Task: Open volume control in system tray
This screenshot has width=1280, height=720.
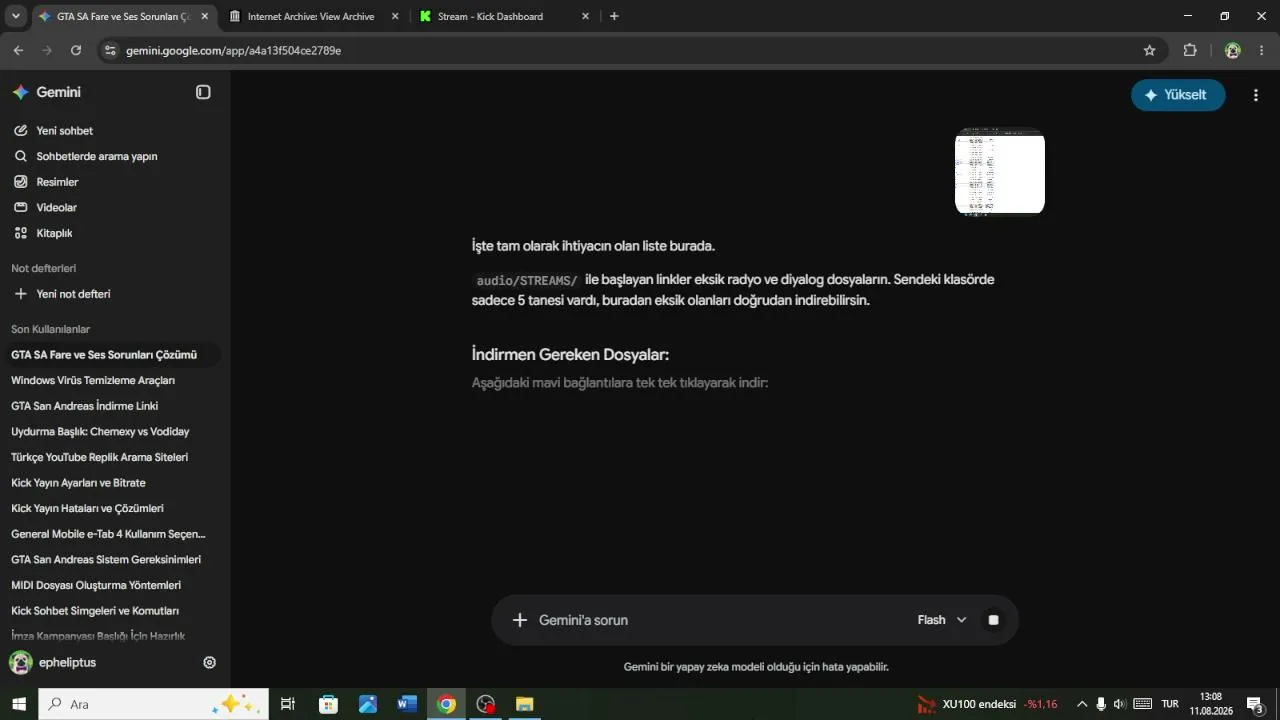Action: coord(1120,704)
